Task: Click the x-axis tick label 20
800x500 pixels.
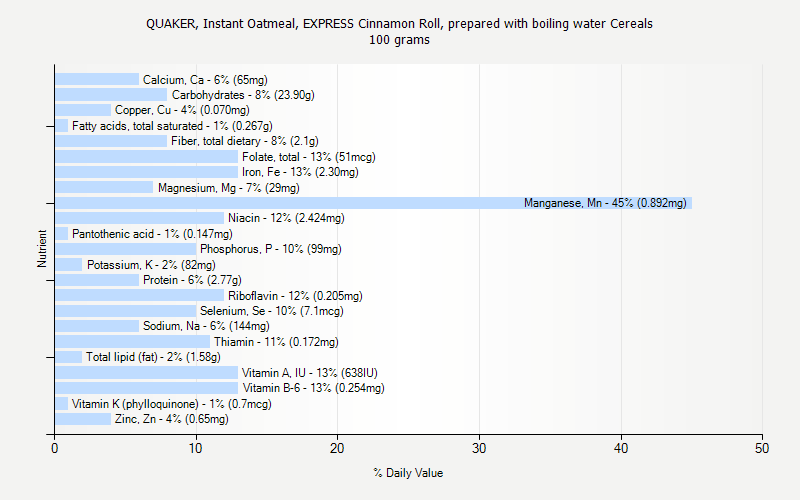Action: pyautogui.click(x=337, y=448)
